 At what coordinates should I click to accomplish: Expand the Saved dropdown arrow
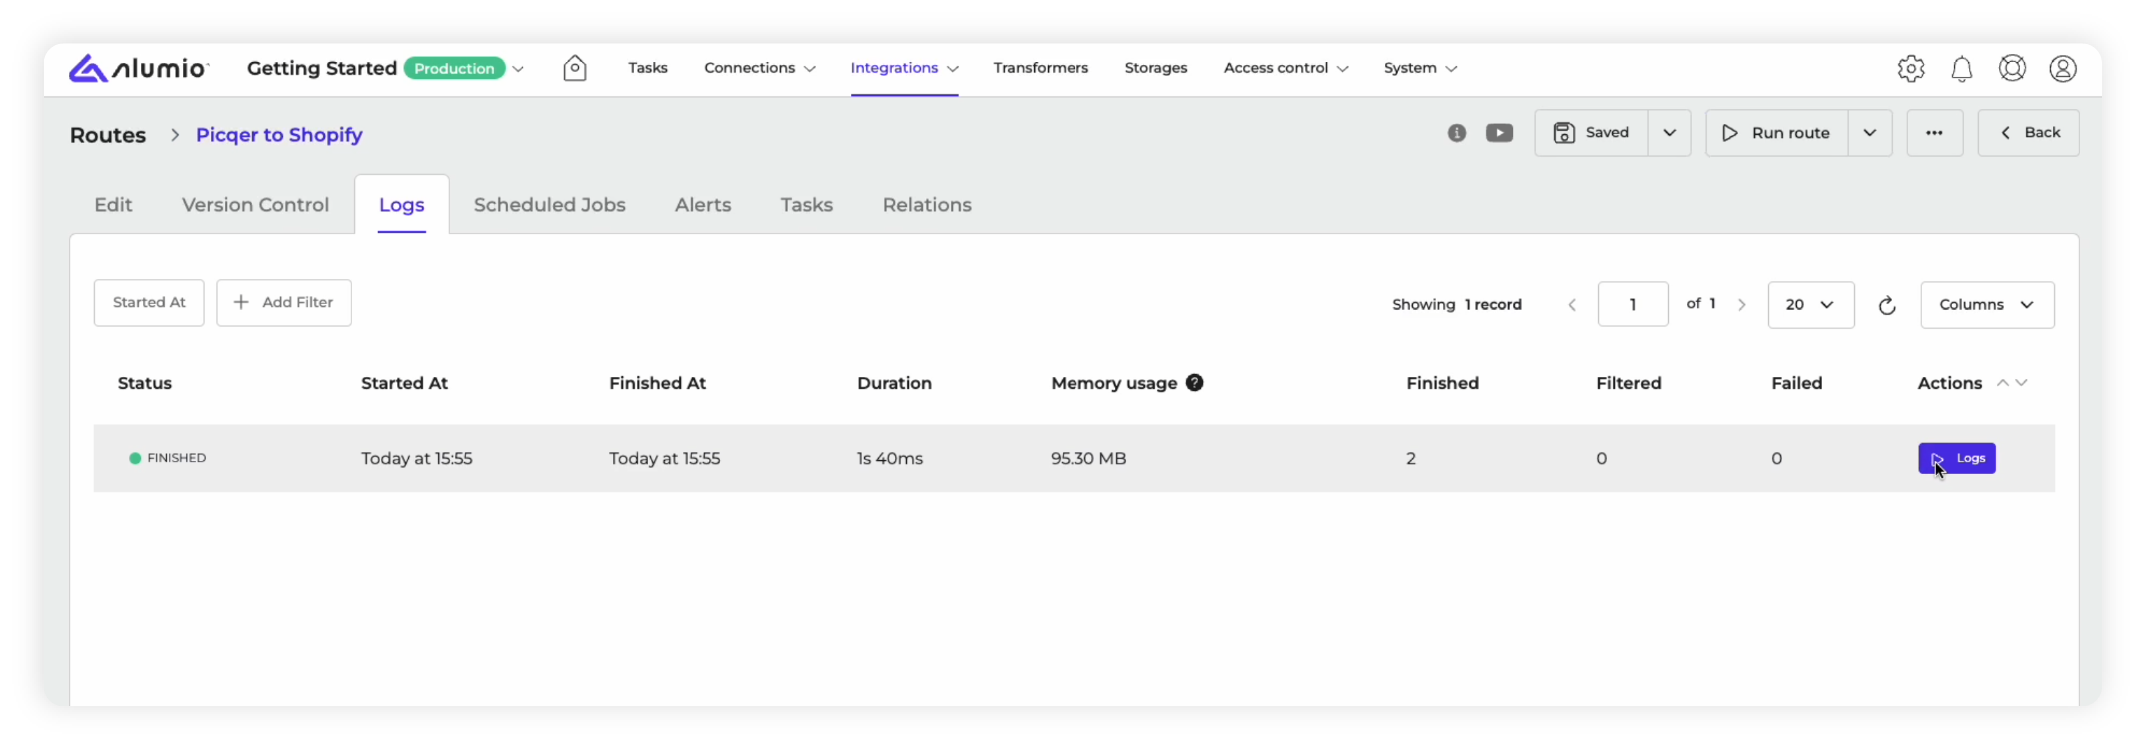(x=1669, y=133)
